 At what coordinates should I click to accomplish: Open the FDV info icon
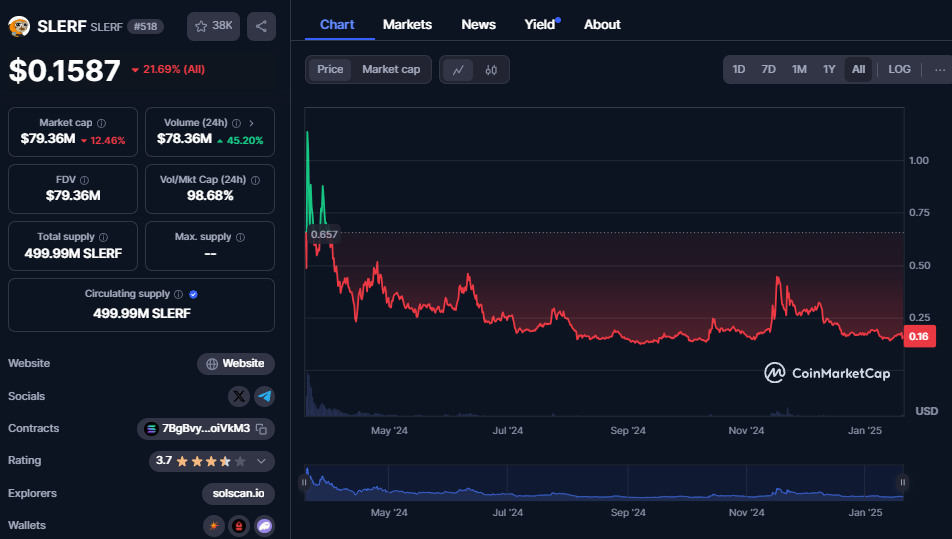[x=84, y=180]
